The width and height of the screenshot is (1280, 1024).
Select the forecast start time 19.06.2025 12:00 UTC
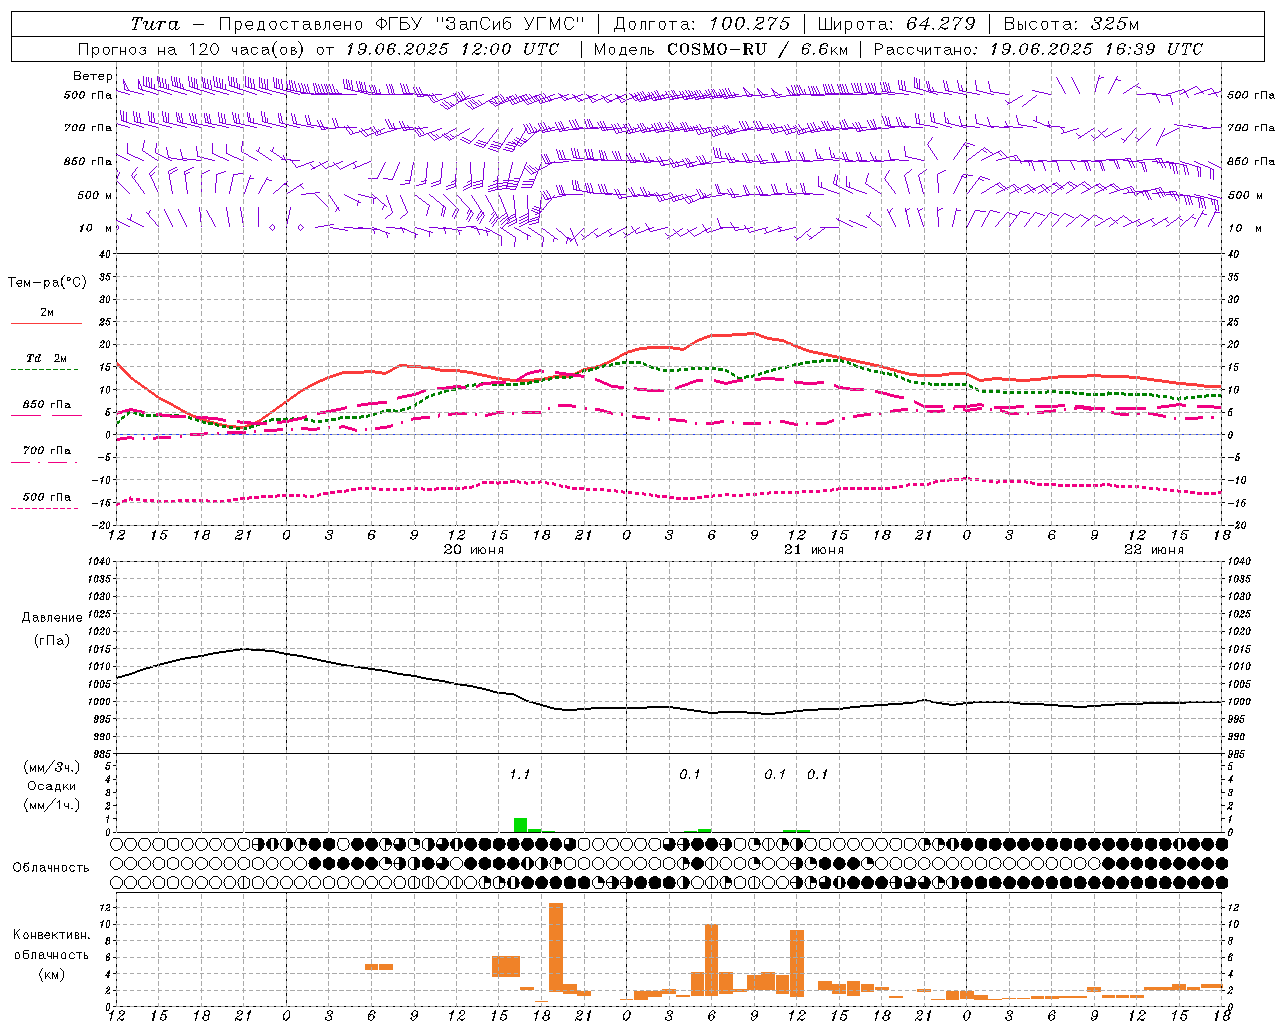(x=452, y=49)
